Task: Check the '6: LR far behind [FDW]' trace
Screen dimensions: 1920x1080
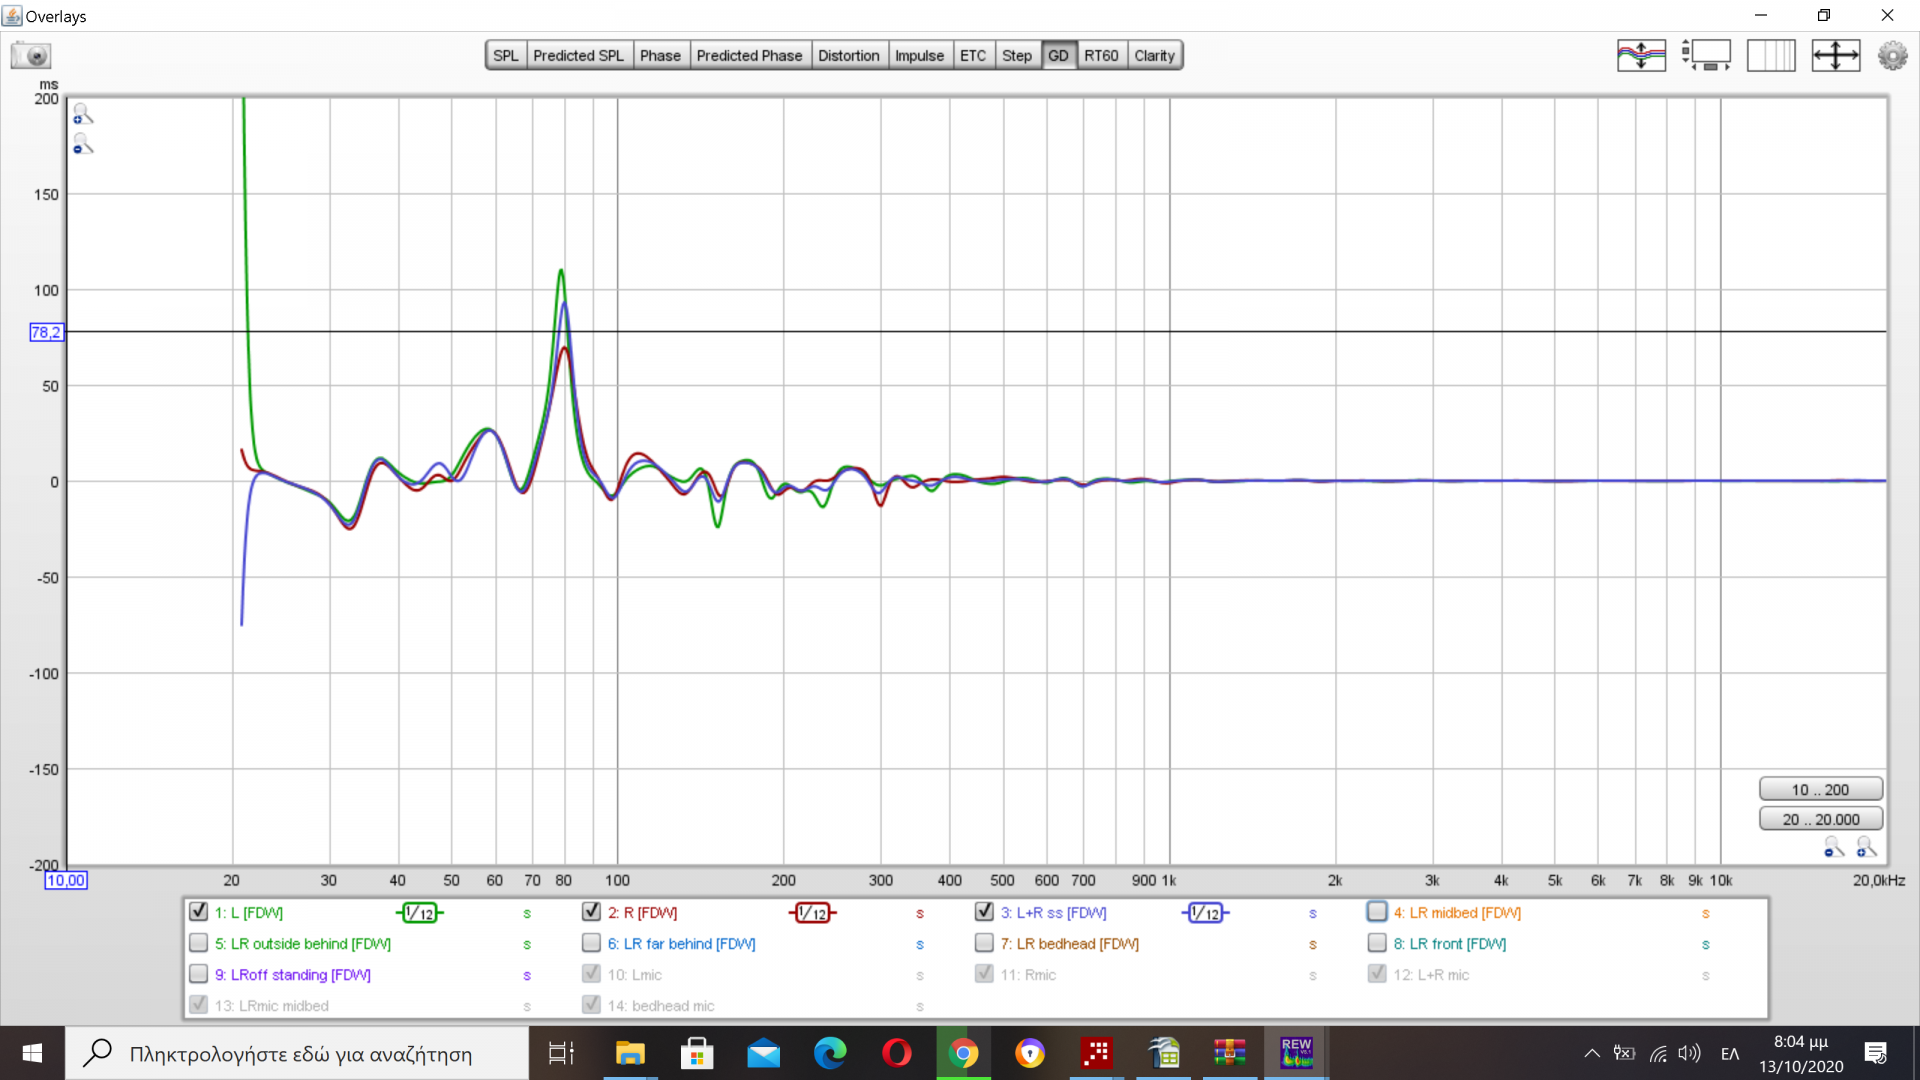Action: tap(591, 943)
